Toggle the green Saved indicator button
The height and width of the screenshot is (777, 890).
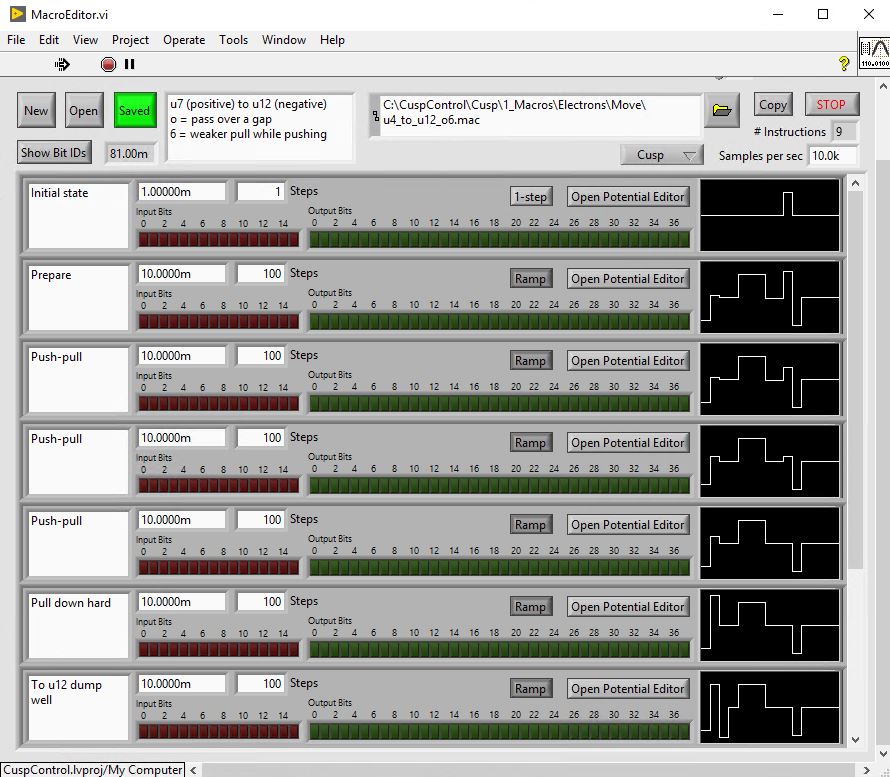(x=134, y=111)
